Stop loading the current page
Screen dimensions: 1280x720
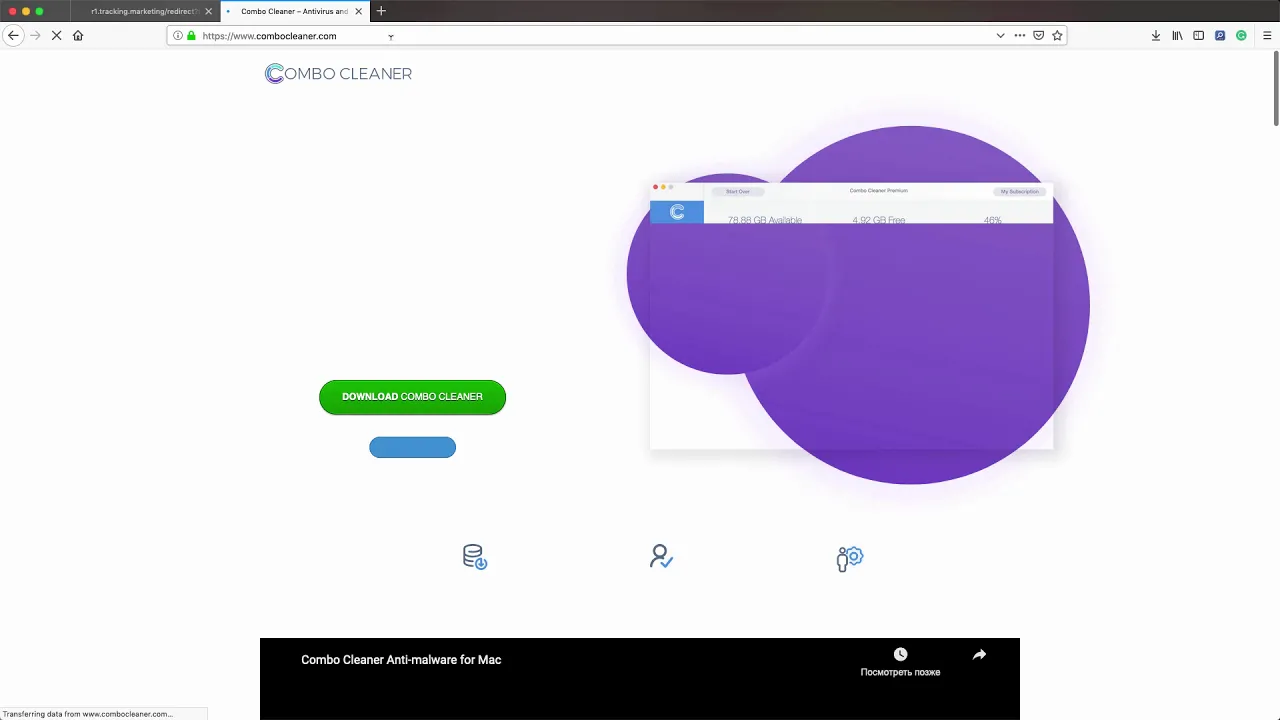coord(56,35)
